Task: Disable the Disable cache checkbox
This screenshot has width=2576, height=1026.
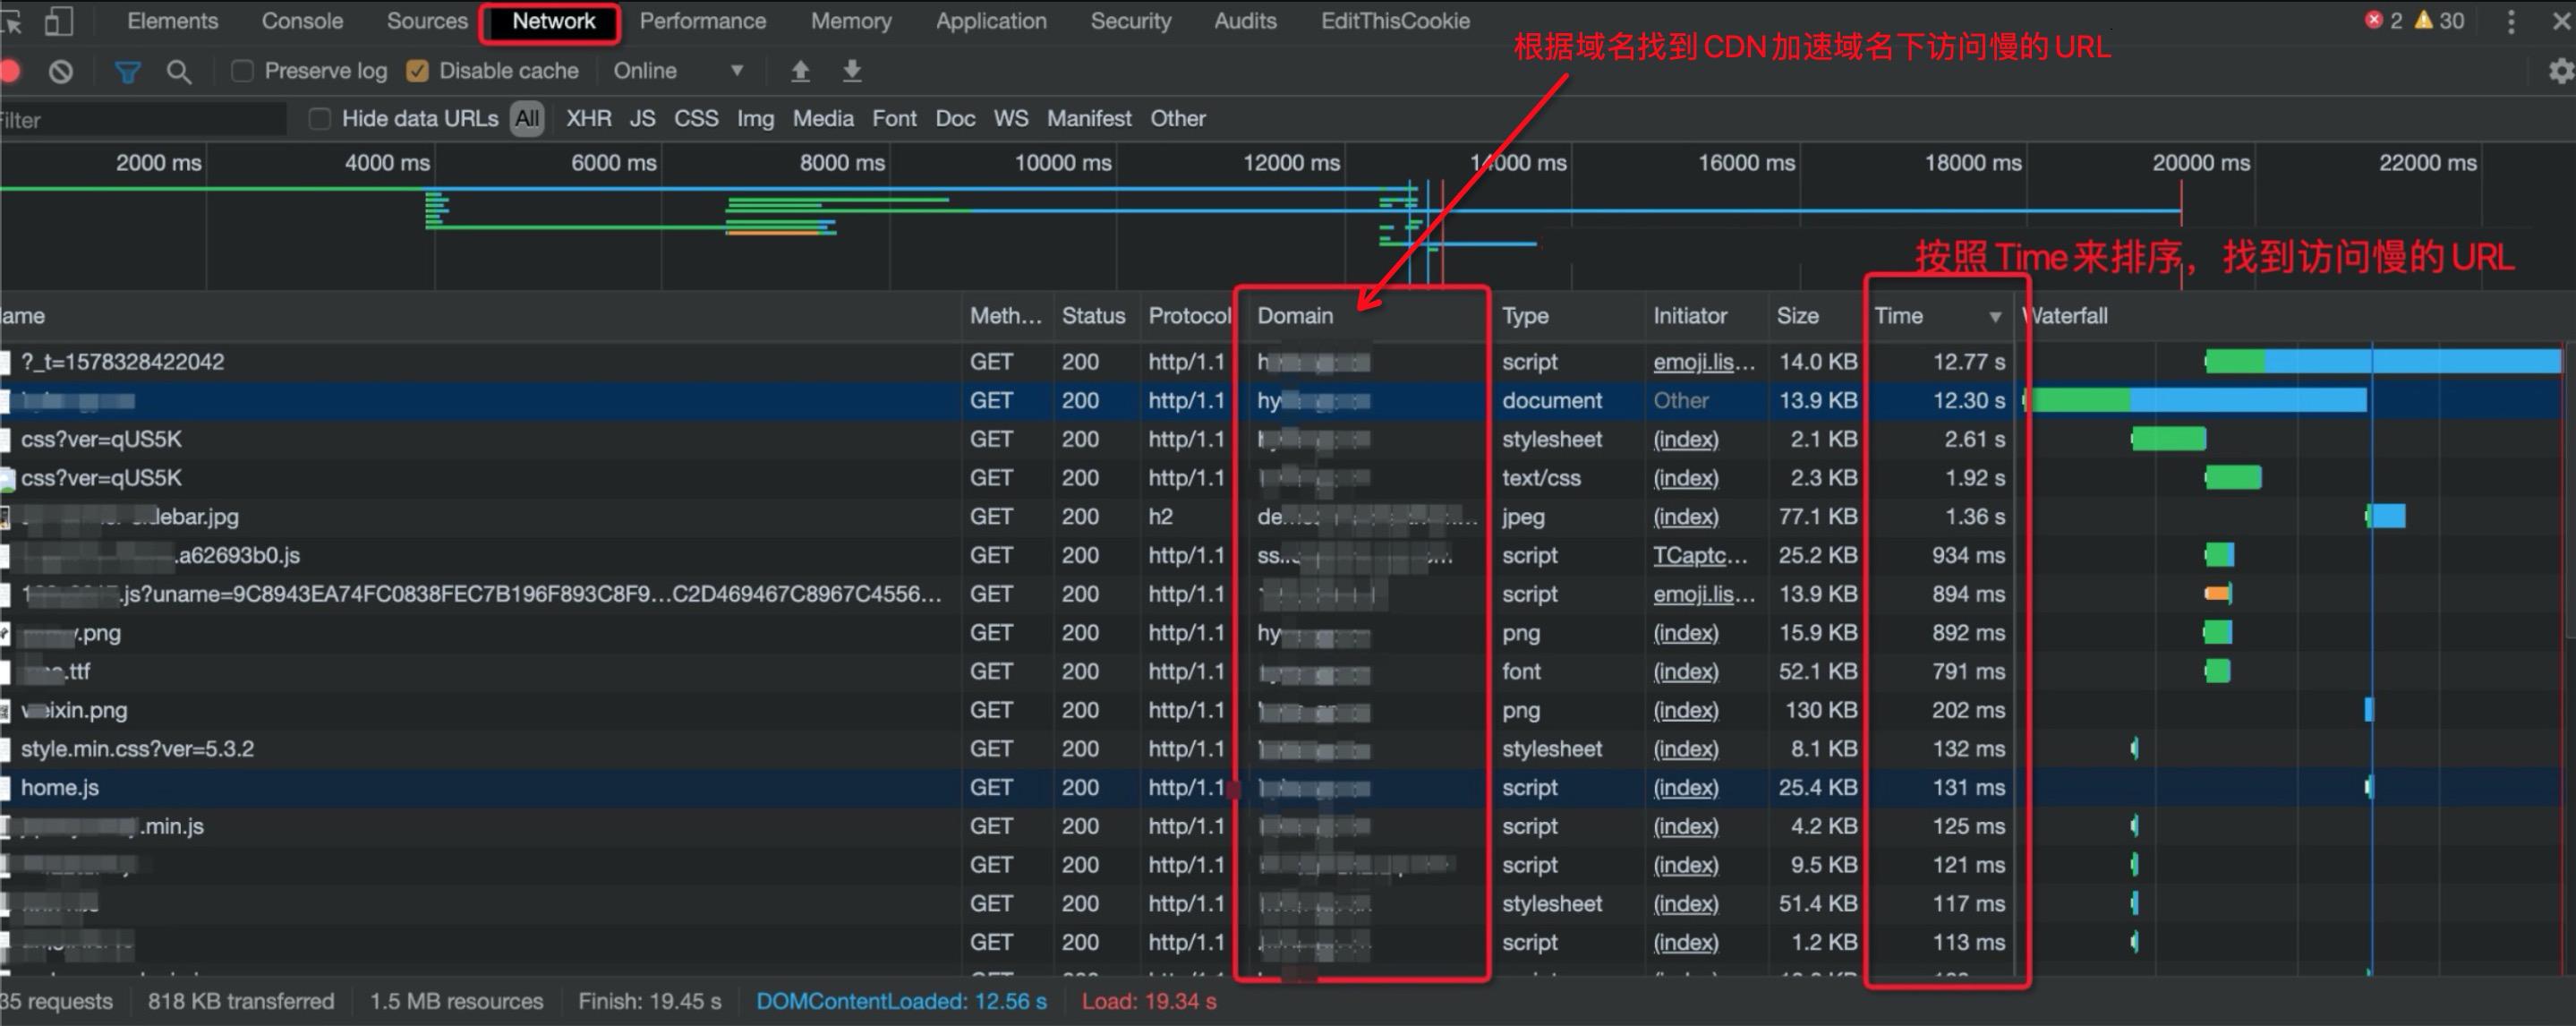Action: pyautogui.click(x=418, y=71)
